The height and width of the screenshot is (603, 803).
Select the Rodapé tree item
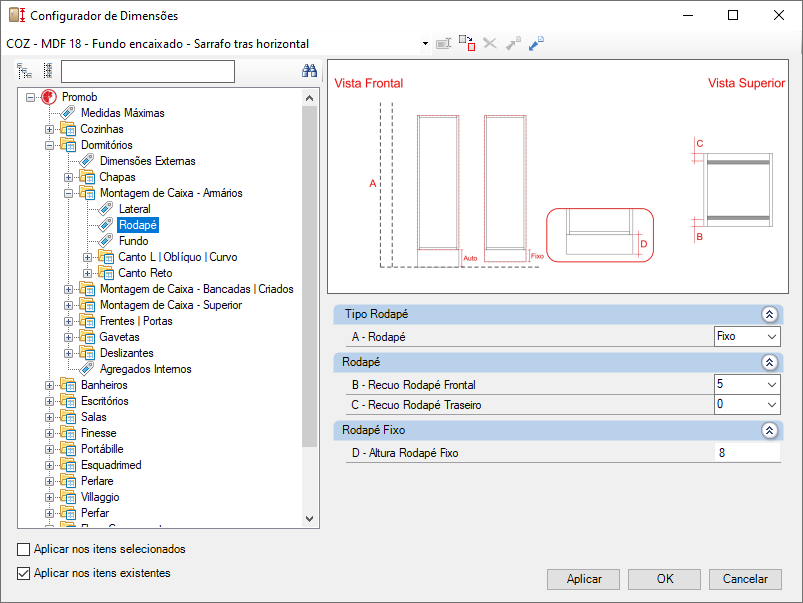click(138, 225)
